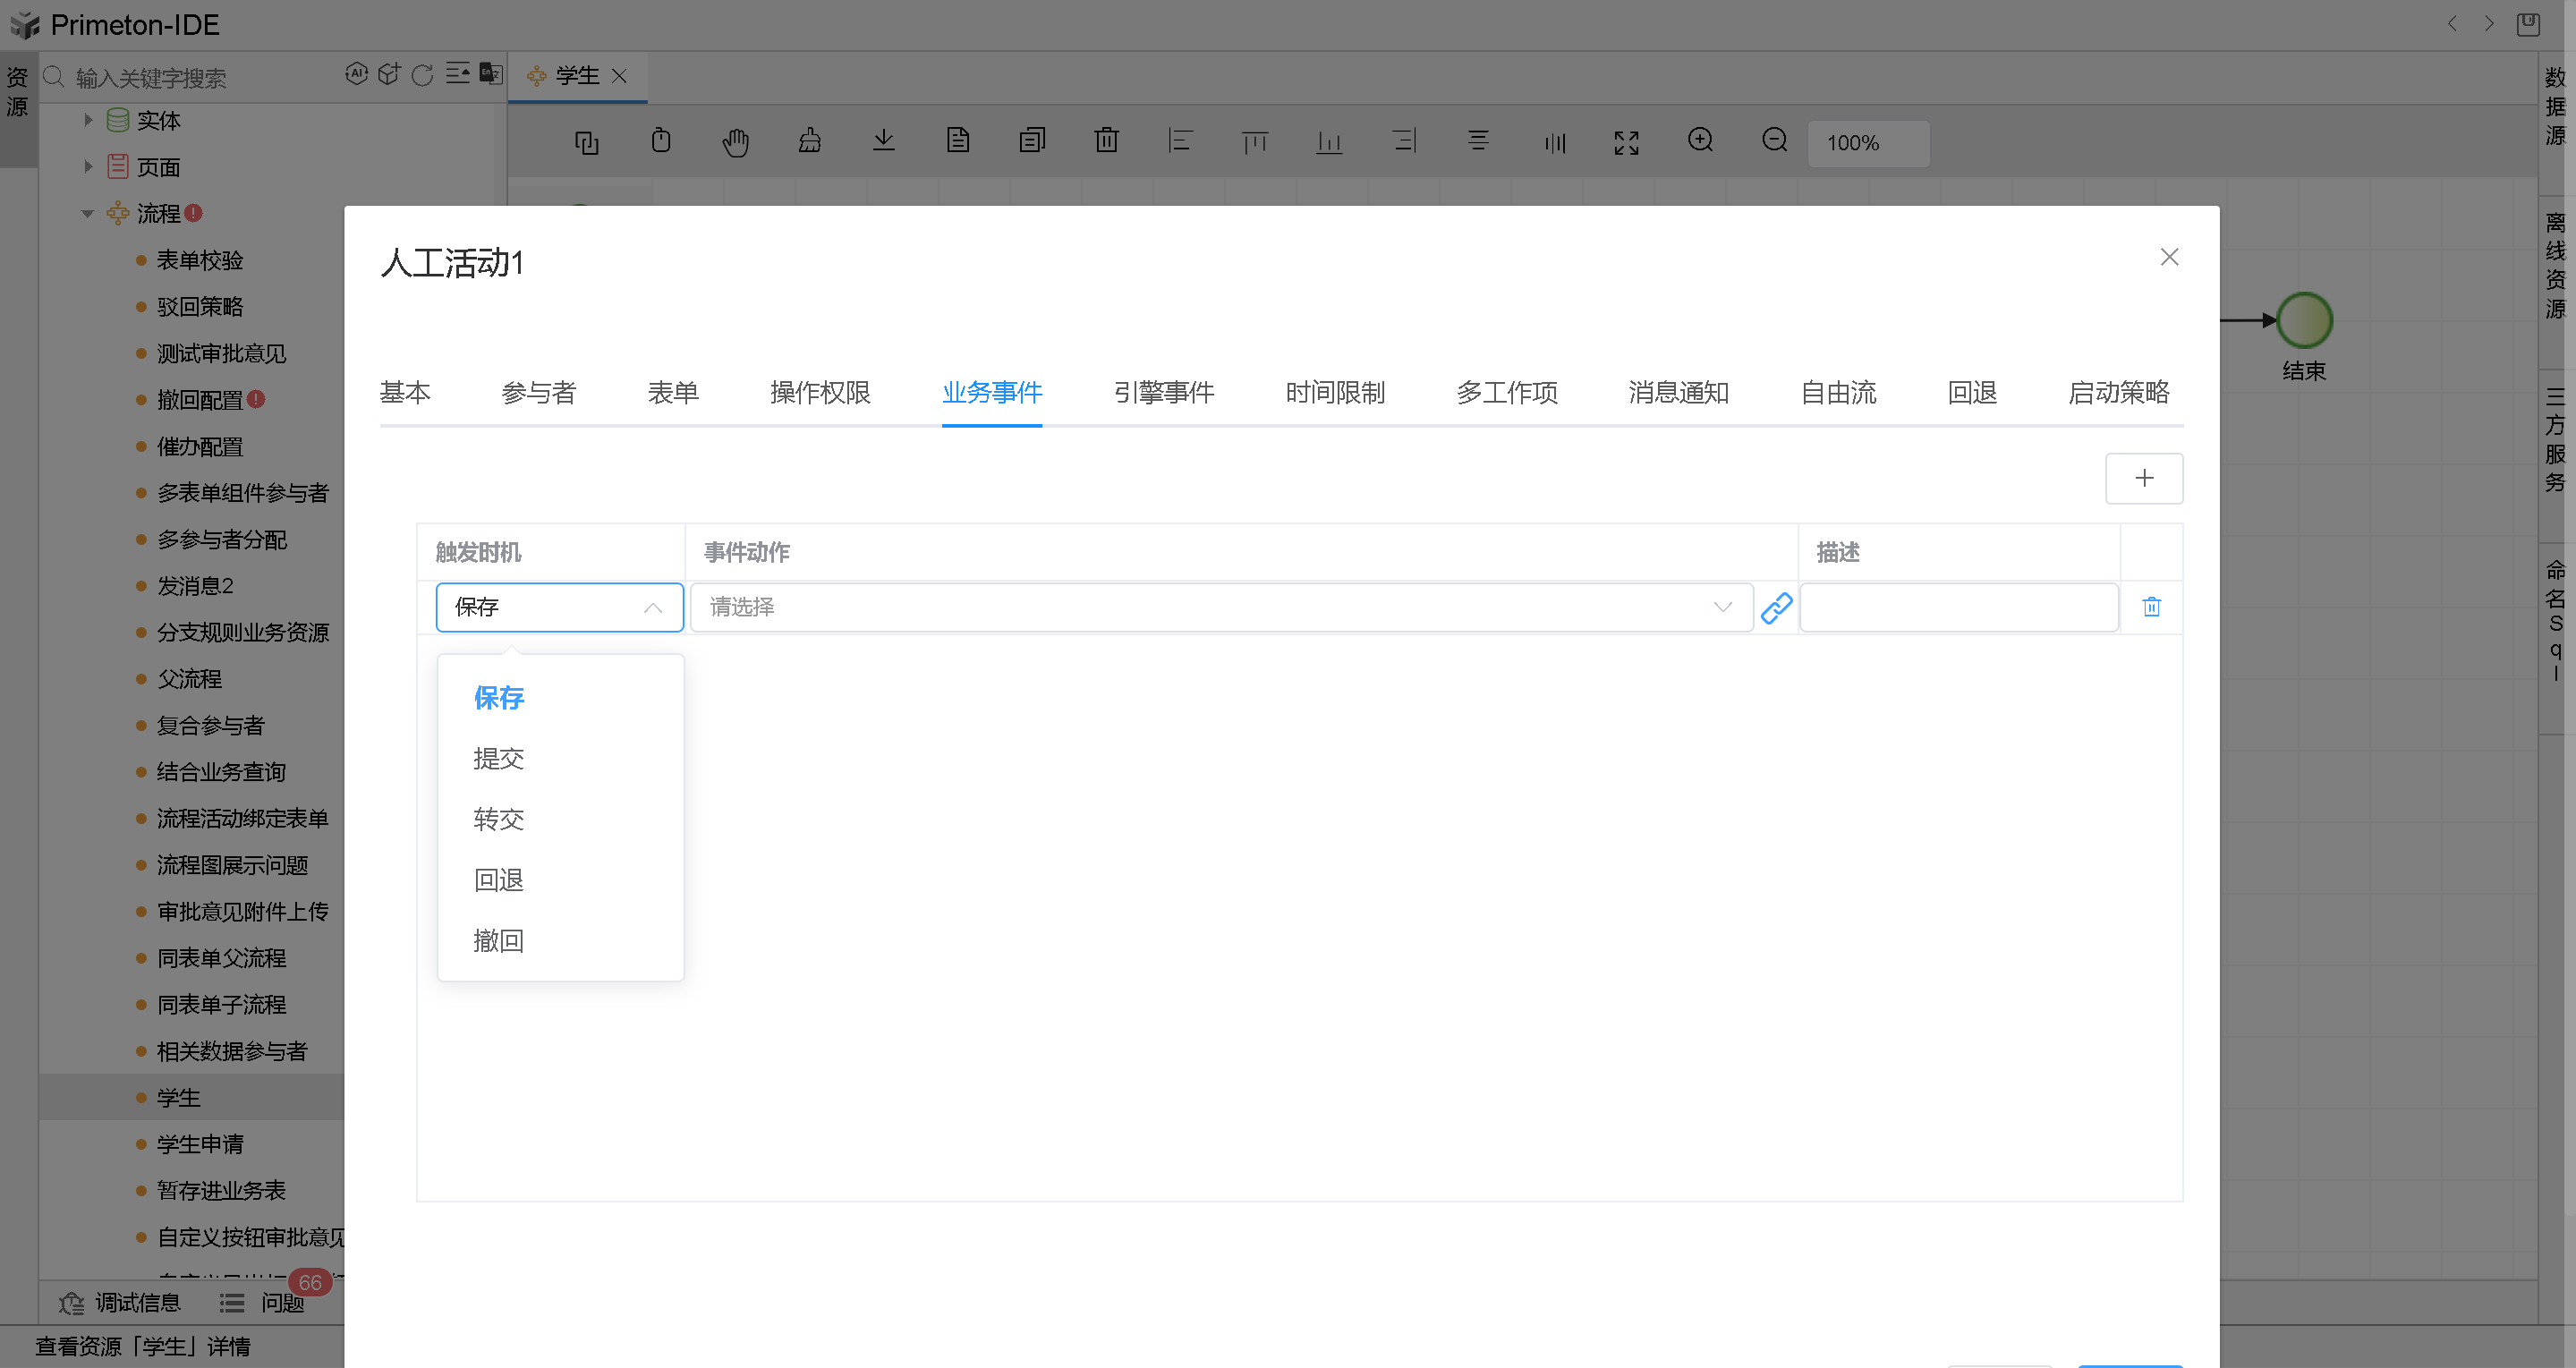Expand the 实体 tree node

pos(88,120)
